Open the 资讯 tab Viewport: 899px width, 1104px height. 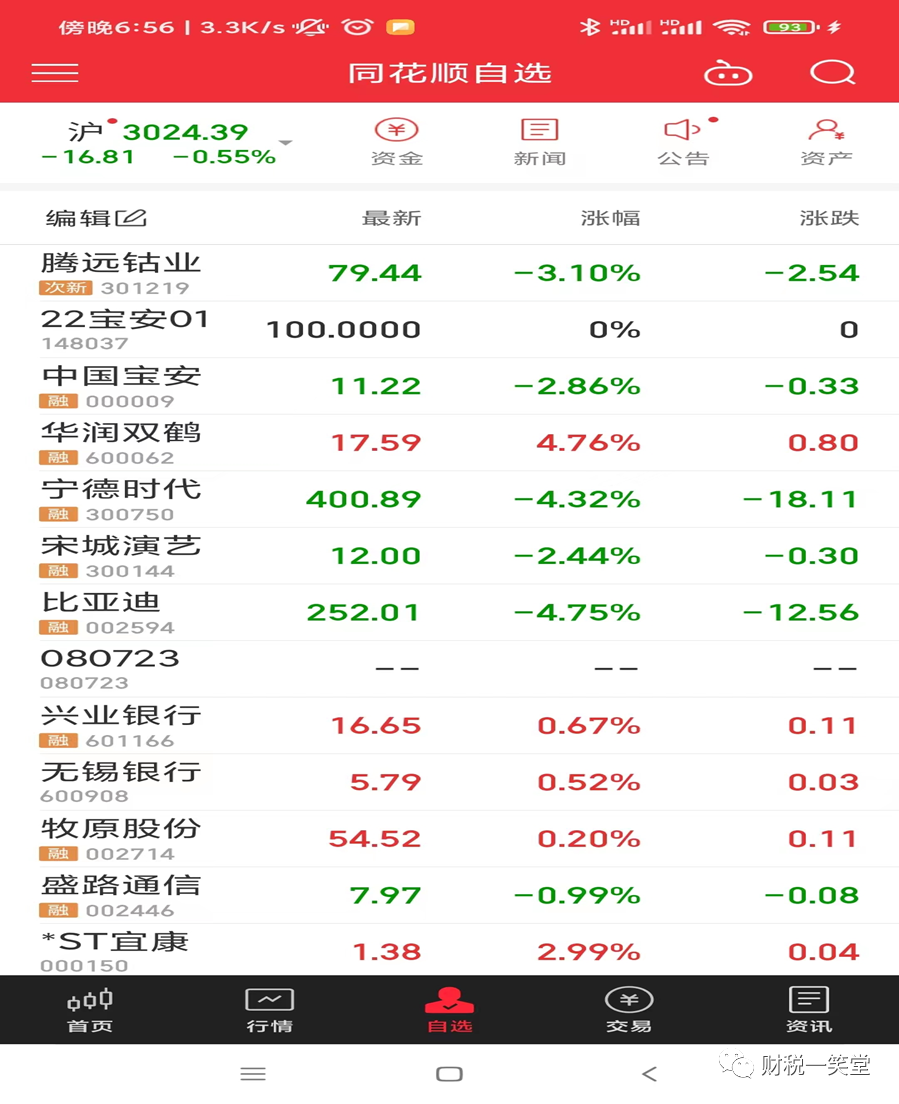809,1010
